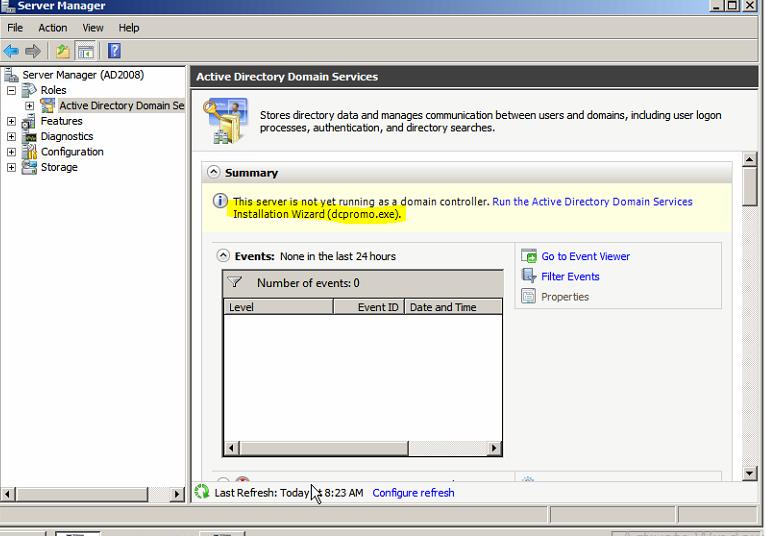765x536 pixels.
Task: Click the Diagnostics node icon
Action: pyautogui.click(x=29, y=137)
